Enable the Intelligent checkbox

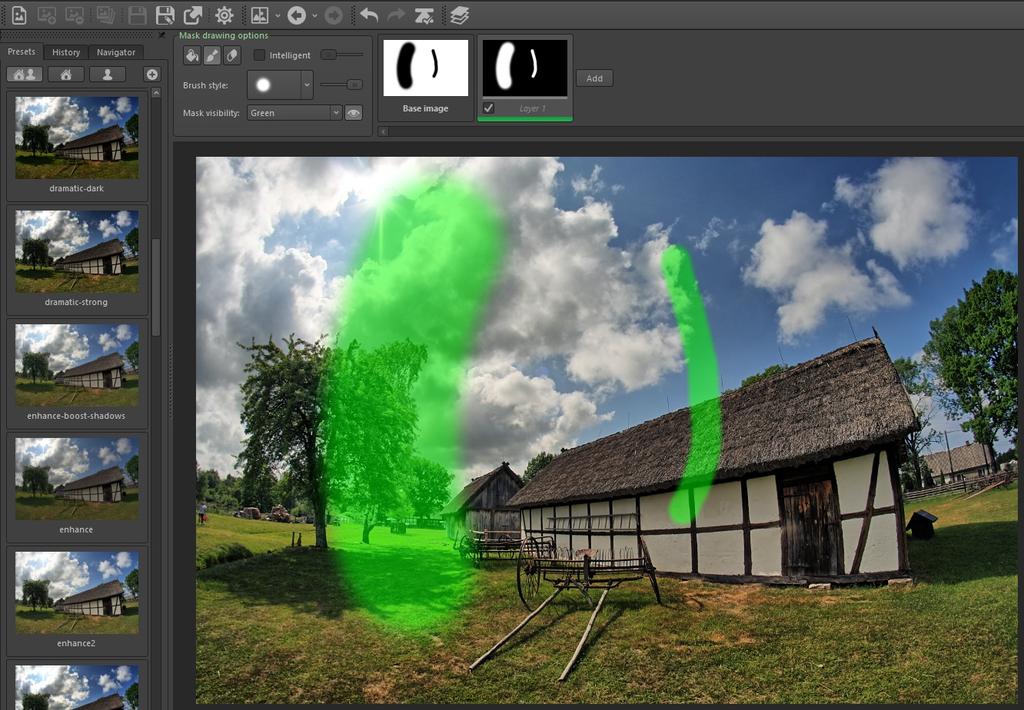tap(259, 56)
